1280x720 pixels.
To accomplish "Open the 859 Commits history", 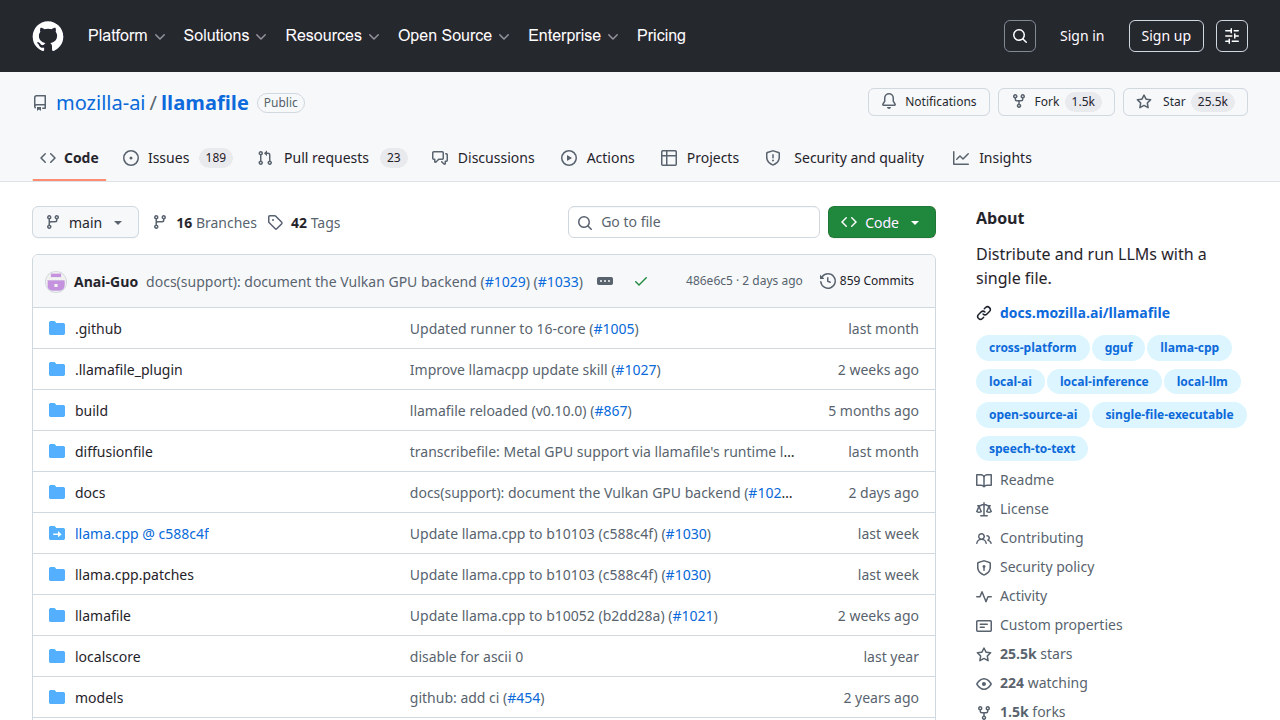I will [867, 281].
